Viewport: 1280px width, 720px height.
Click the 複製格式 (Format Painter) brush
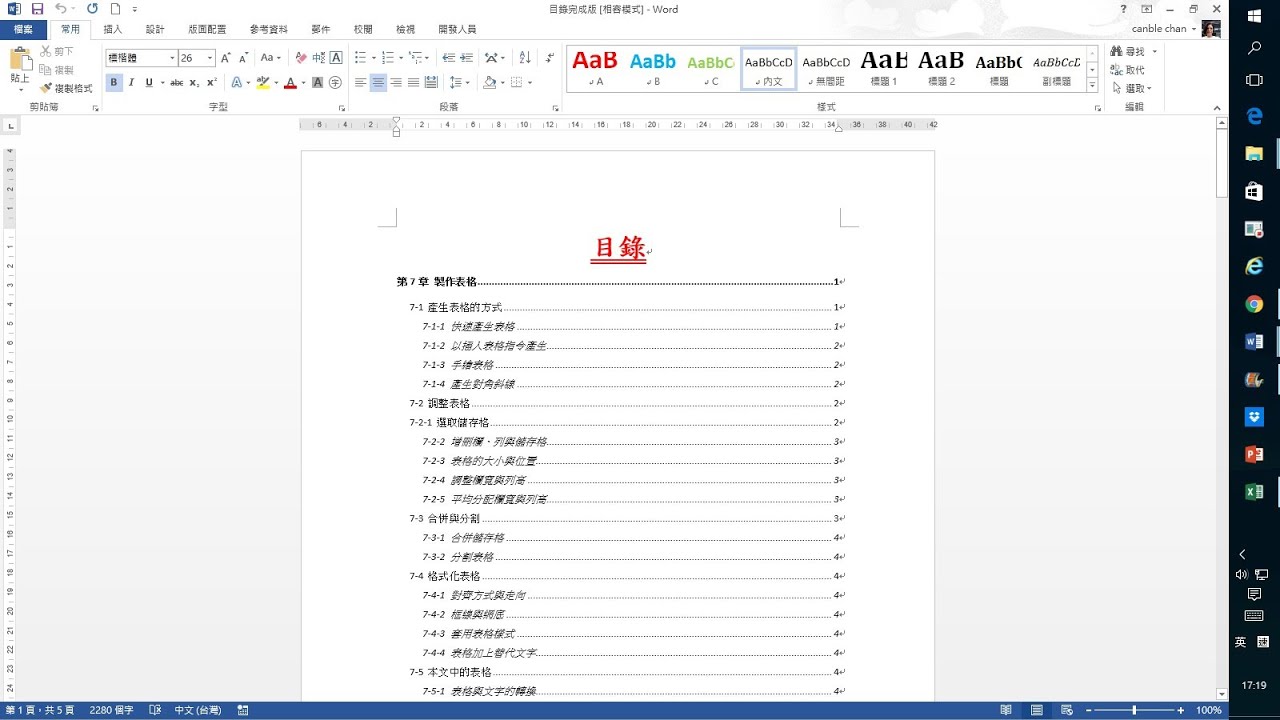[x=66, y=88]
